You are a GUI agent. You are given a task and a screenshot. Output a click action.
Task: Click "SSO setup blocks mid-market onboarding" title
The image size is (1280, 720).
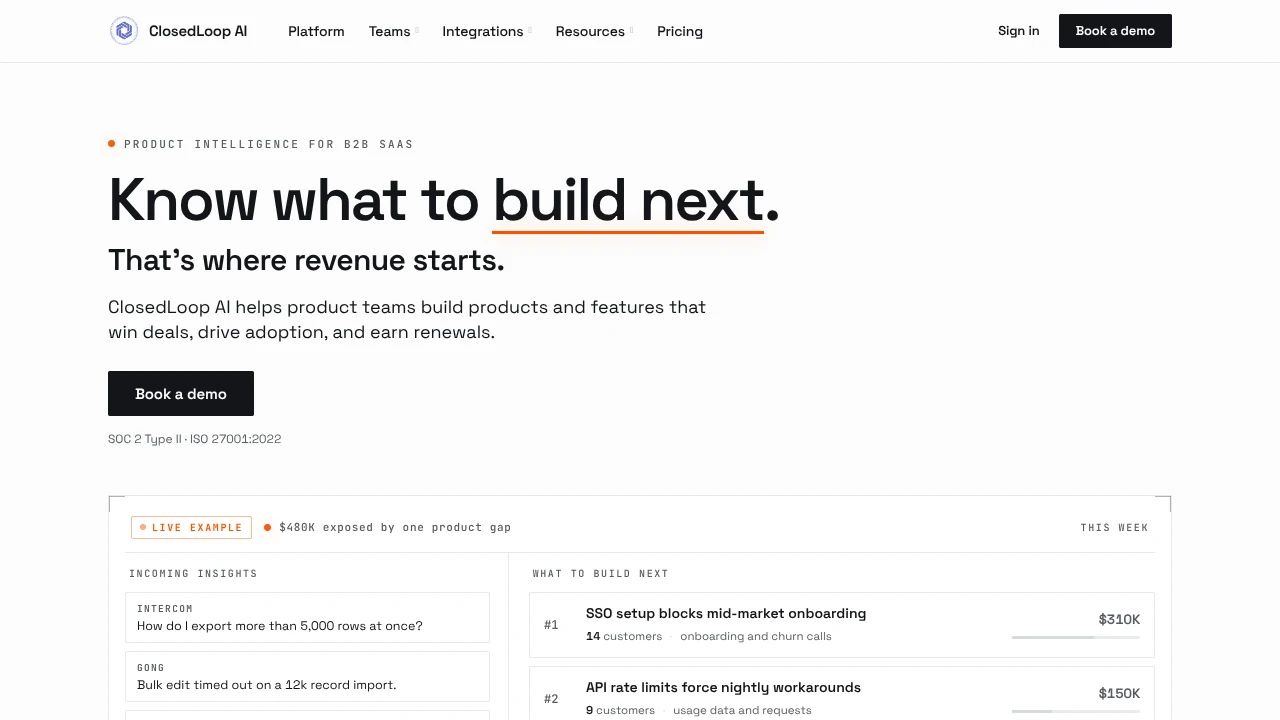tap(726, 613)
